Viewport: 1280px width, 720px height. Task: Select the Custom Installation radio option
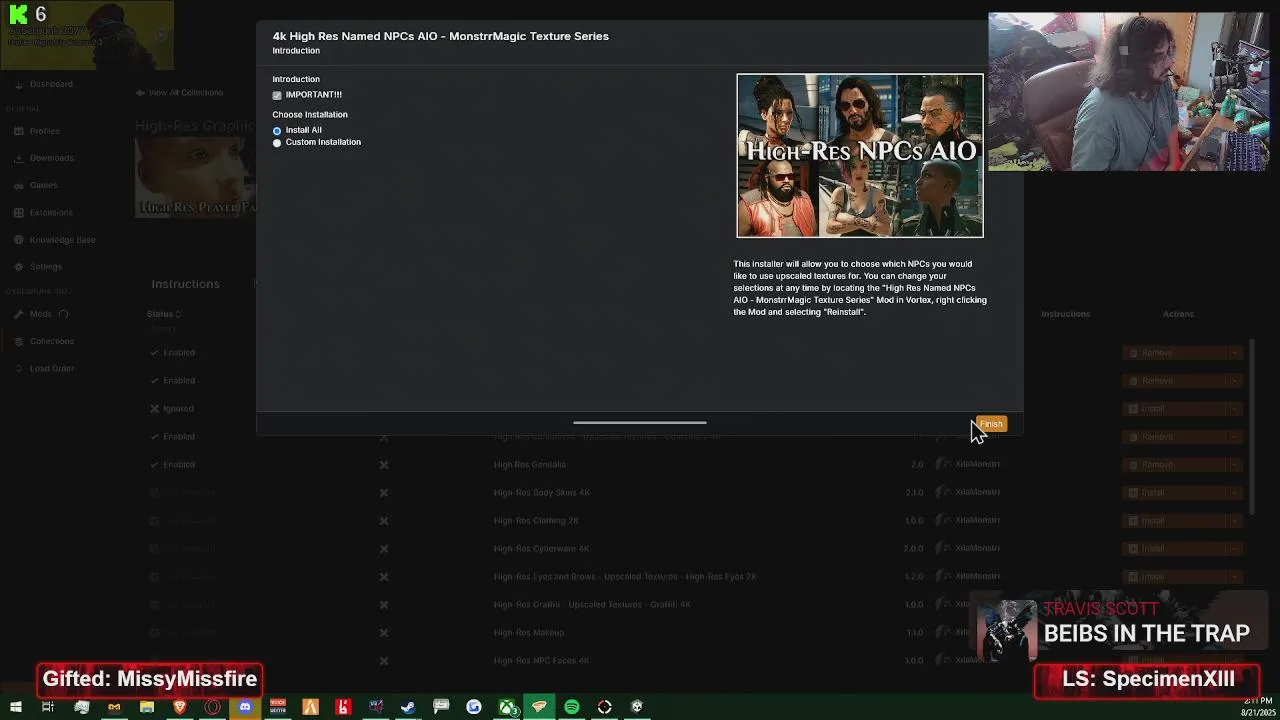[x=277, y=143]
